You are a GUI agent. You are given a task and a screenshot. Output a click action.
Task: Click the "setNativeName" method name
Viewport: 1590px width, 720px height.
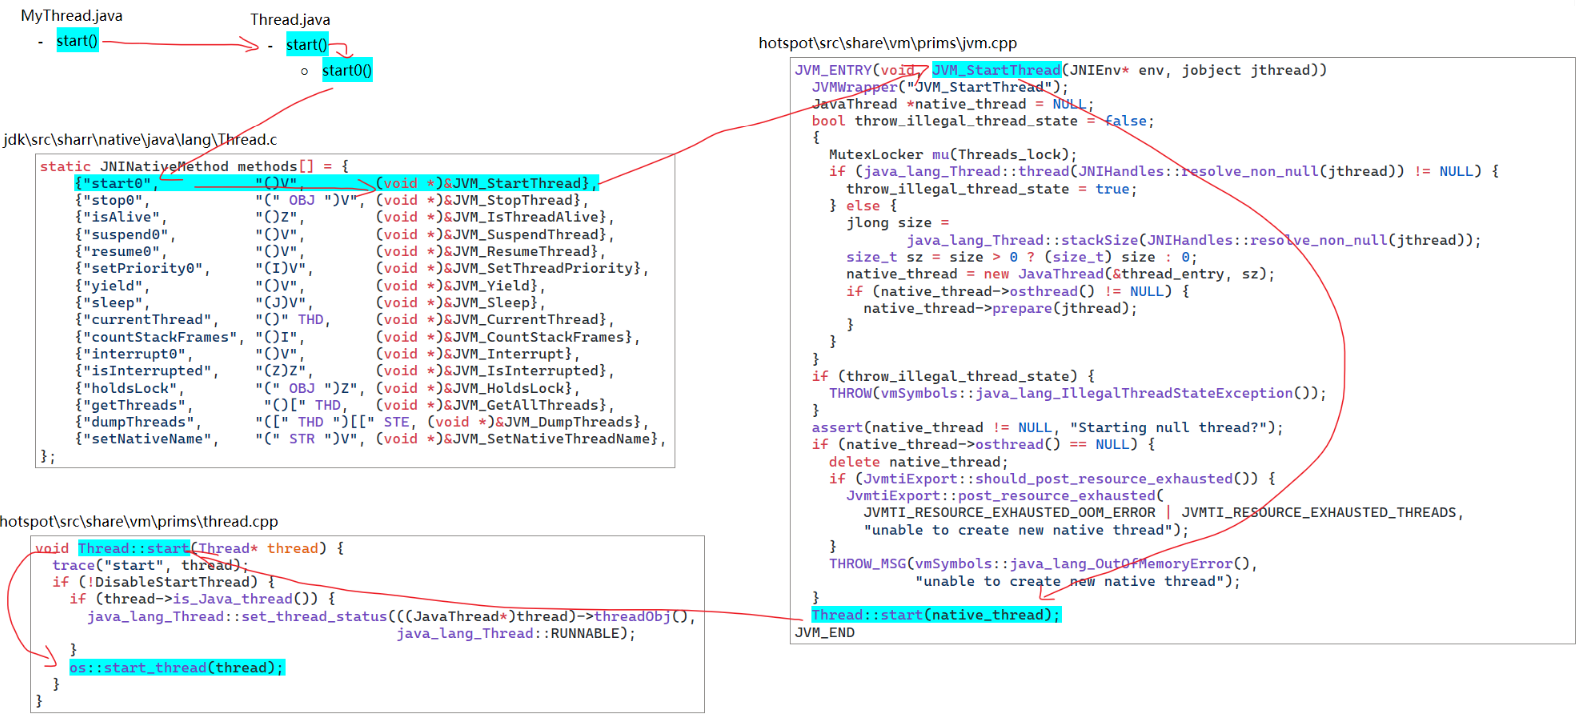146,438
